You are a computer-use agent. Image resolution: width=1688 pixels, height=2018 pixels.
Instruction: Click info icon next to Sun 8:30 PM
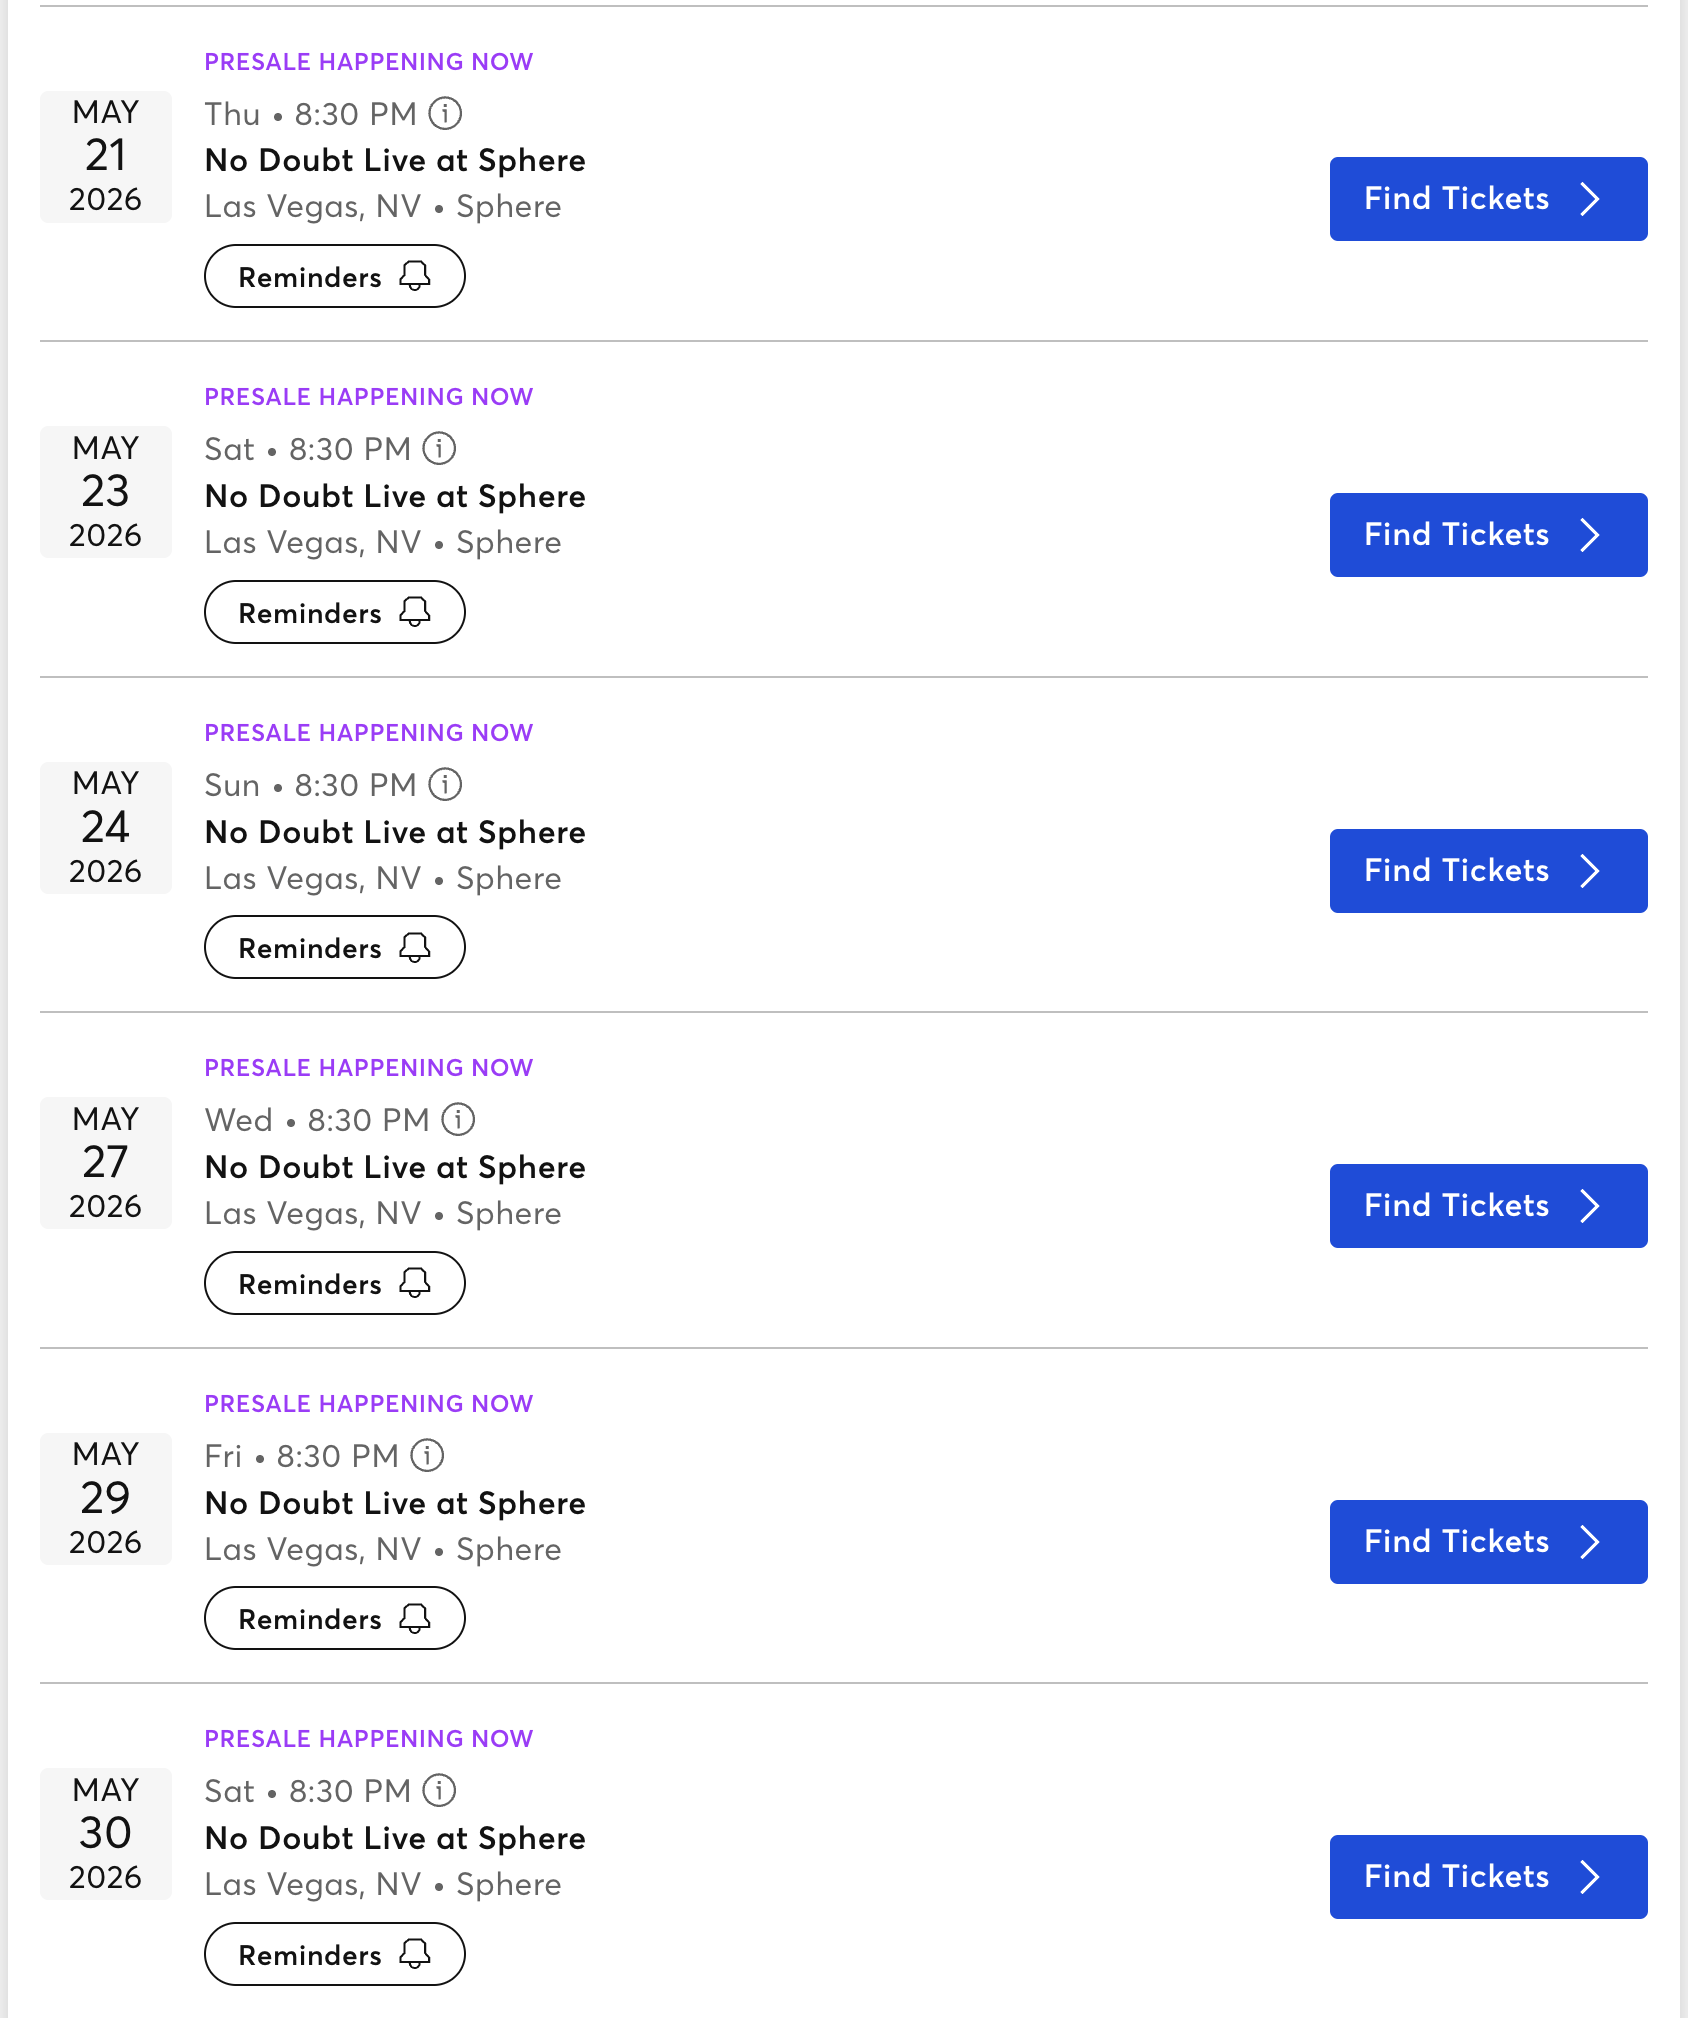(x=445, y=785)
